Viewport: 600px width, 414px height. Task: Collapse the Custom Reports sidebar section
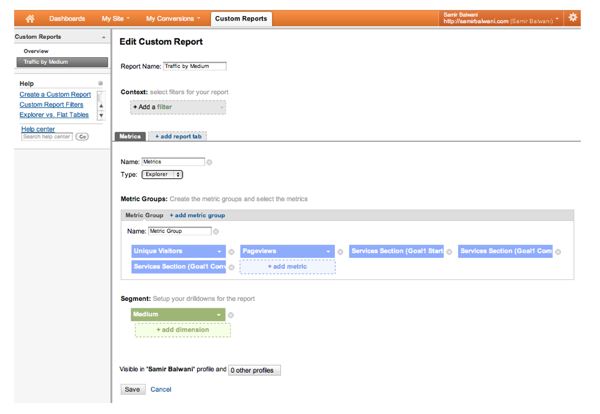[103, 37]
